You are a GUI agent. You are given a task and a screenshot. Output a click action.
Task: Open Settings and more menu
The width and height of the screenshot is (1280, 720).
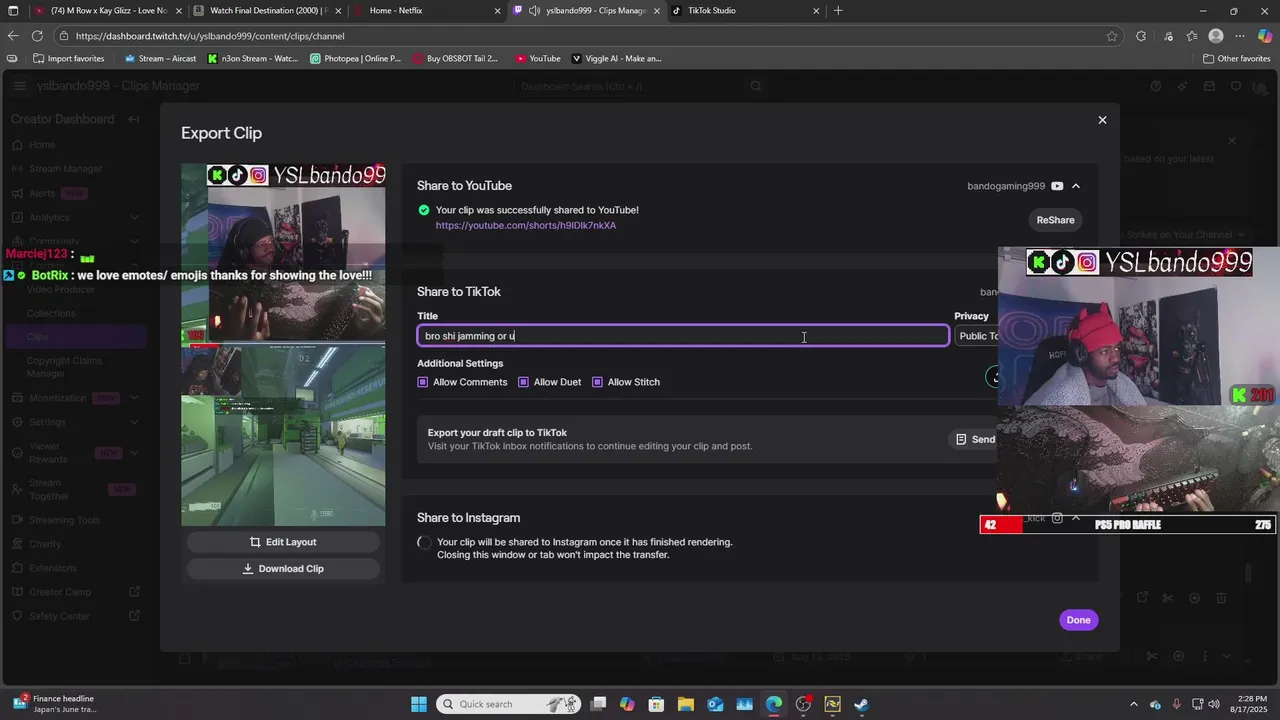click(x=1240, y=36)
